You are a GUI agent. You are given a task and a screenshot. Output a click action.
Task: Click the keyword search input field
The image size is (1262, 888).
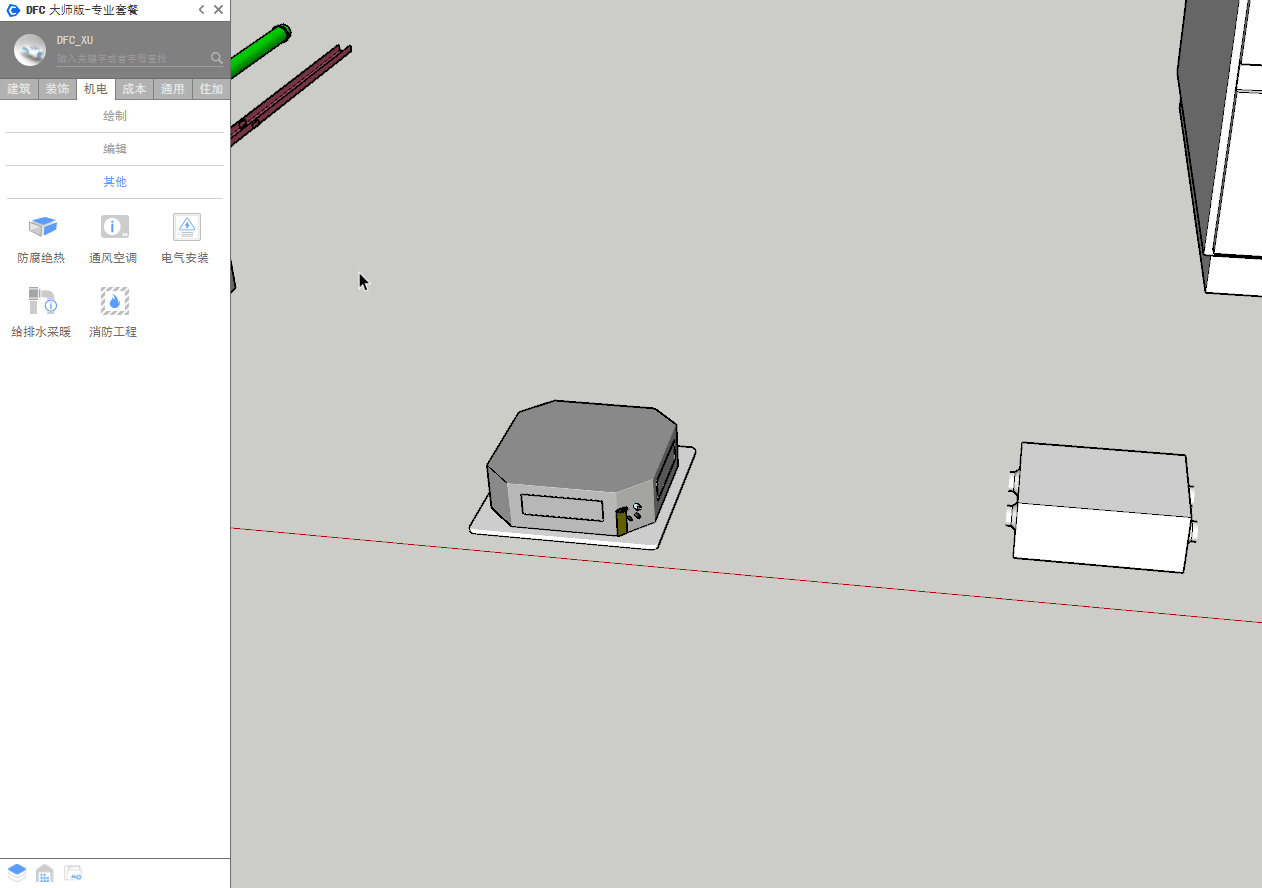click(x=130, y=59)
